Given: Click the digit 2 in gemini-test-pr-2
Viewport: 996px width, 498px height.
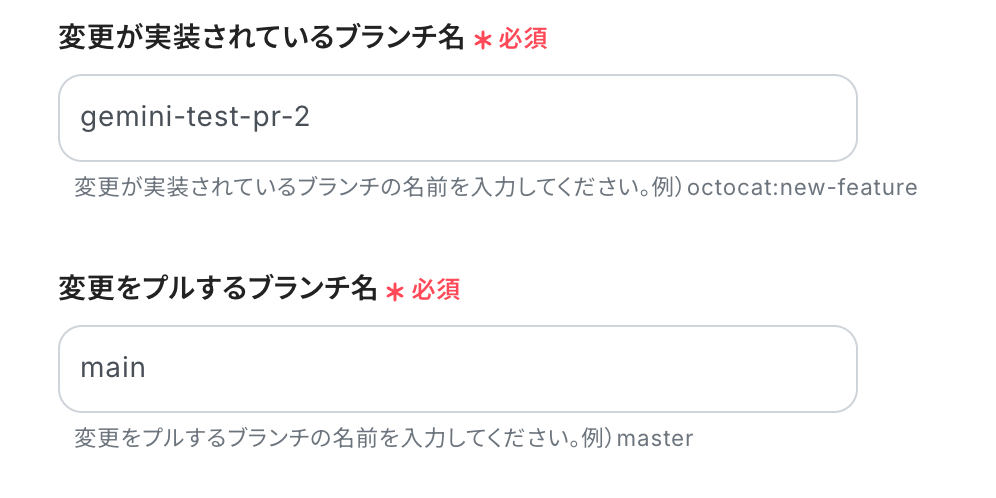Looking at the screenshot, I should click(302, 118).
